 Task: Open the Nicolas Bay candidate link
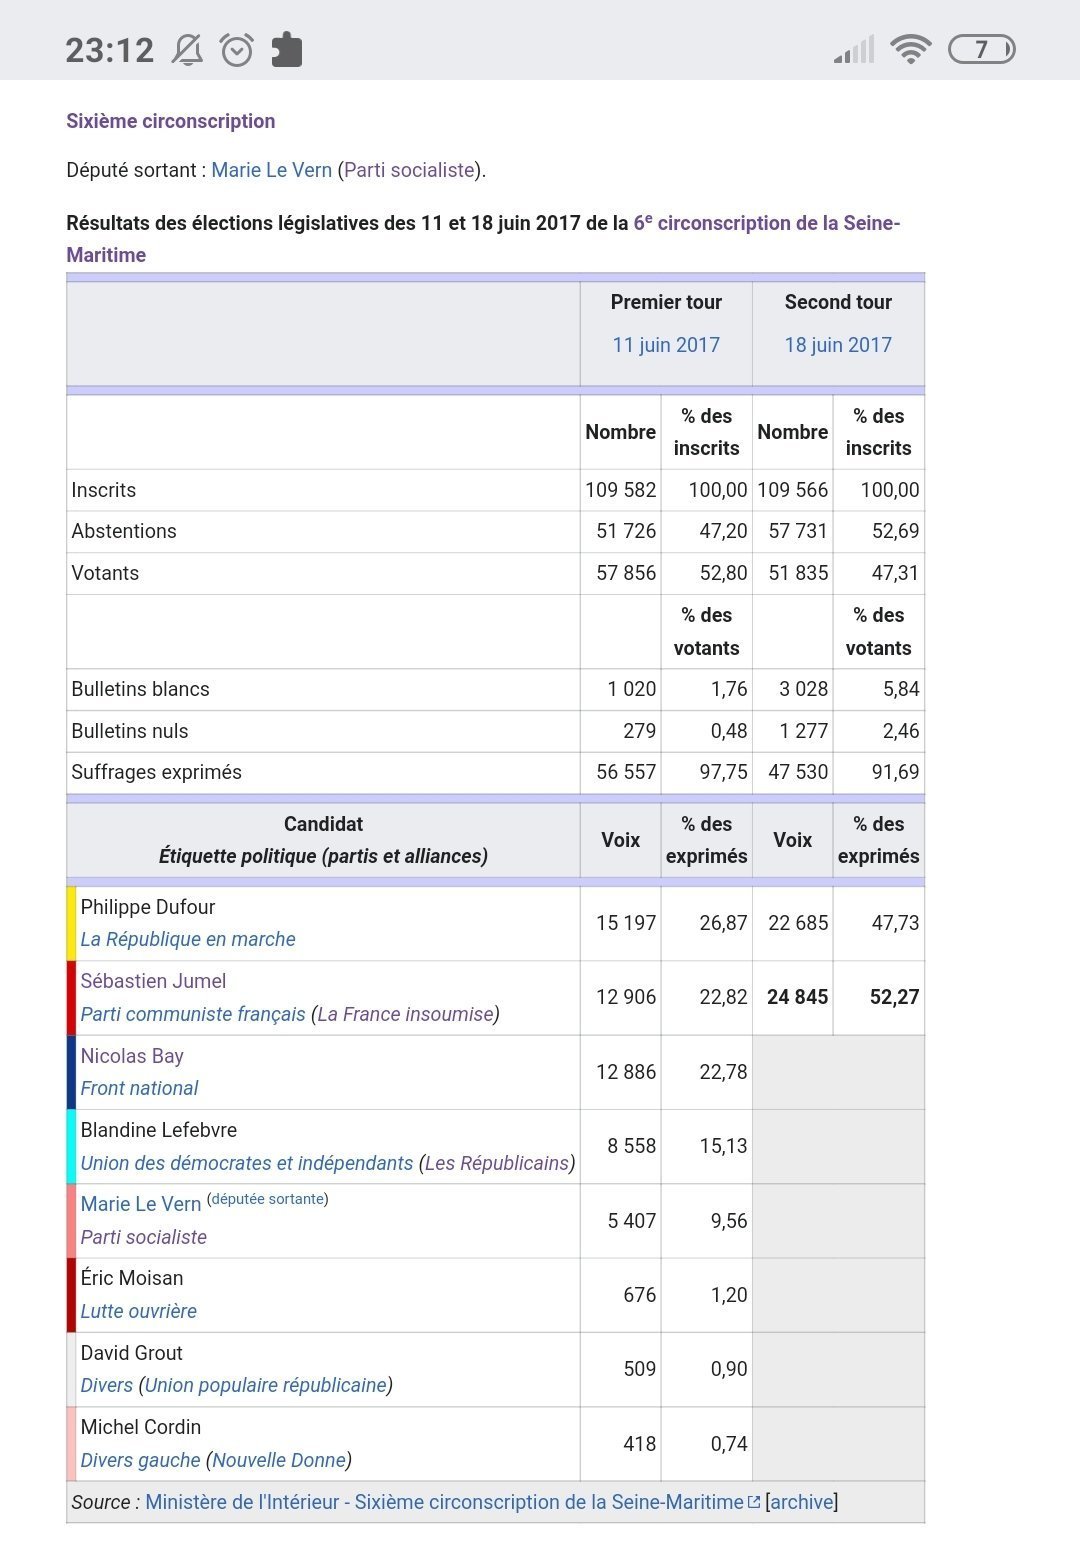pos(132,1056)
